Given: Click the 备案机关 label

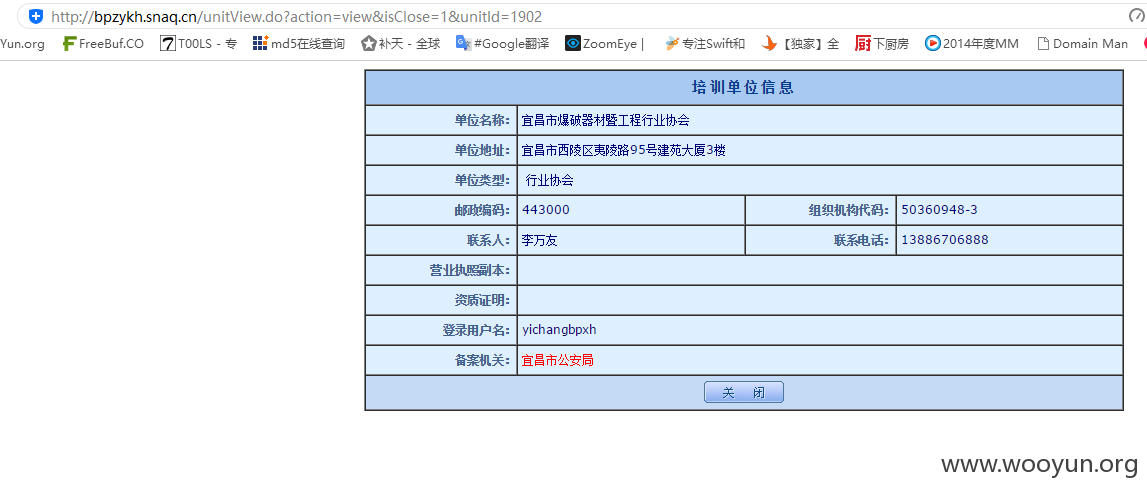Looking at the screenshot, I should [482, 360].
